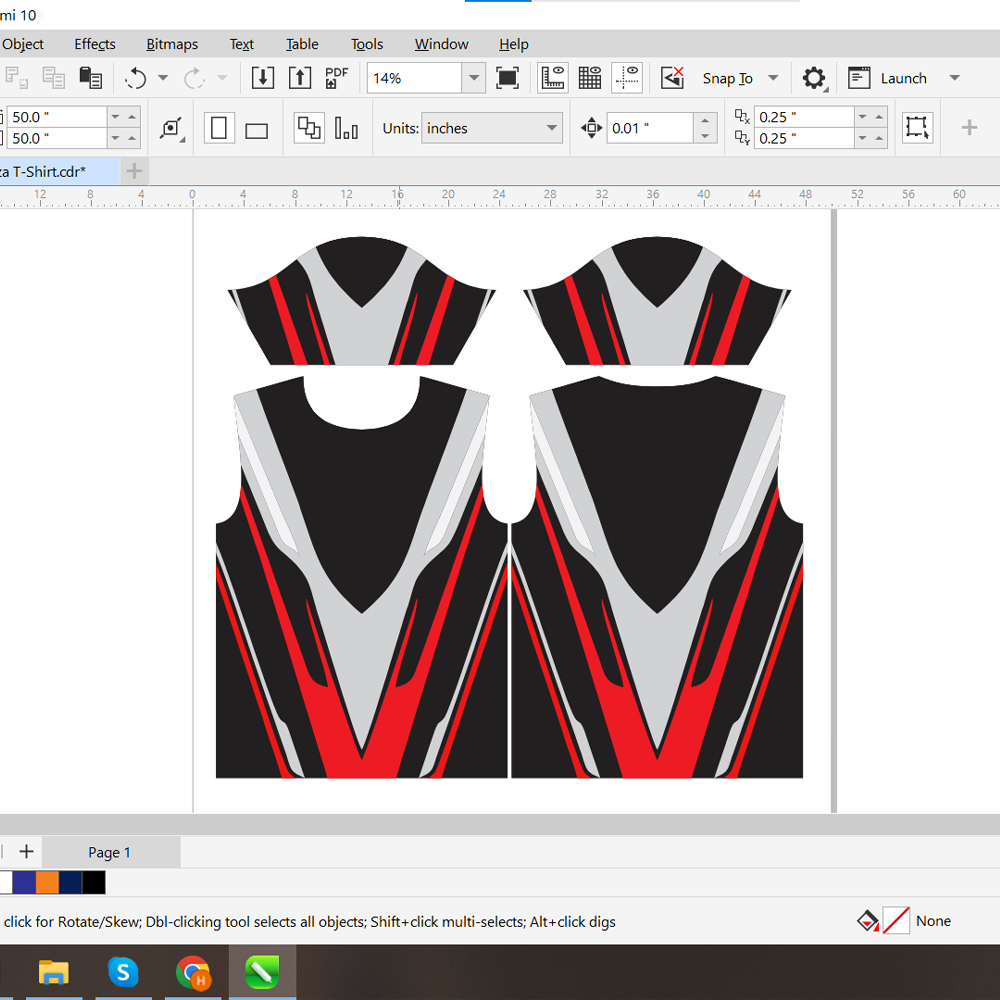1000x1000 pixels.
Task: Click the Snap Off icon
Action: (x=672, y=77)
